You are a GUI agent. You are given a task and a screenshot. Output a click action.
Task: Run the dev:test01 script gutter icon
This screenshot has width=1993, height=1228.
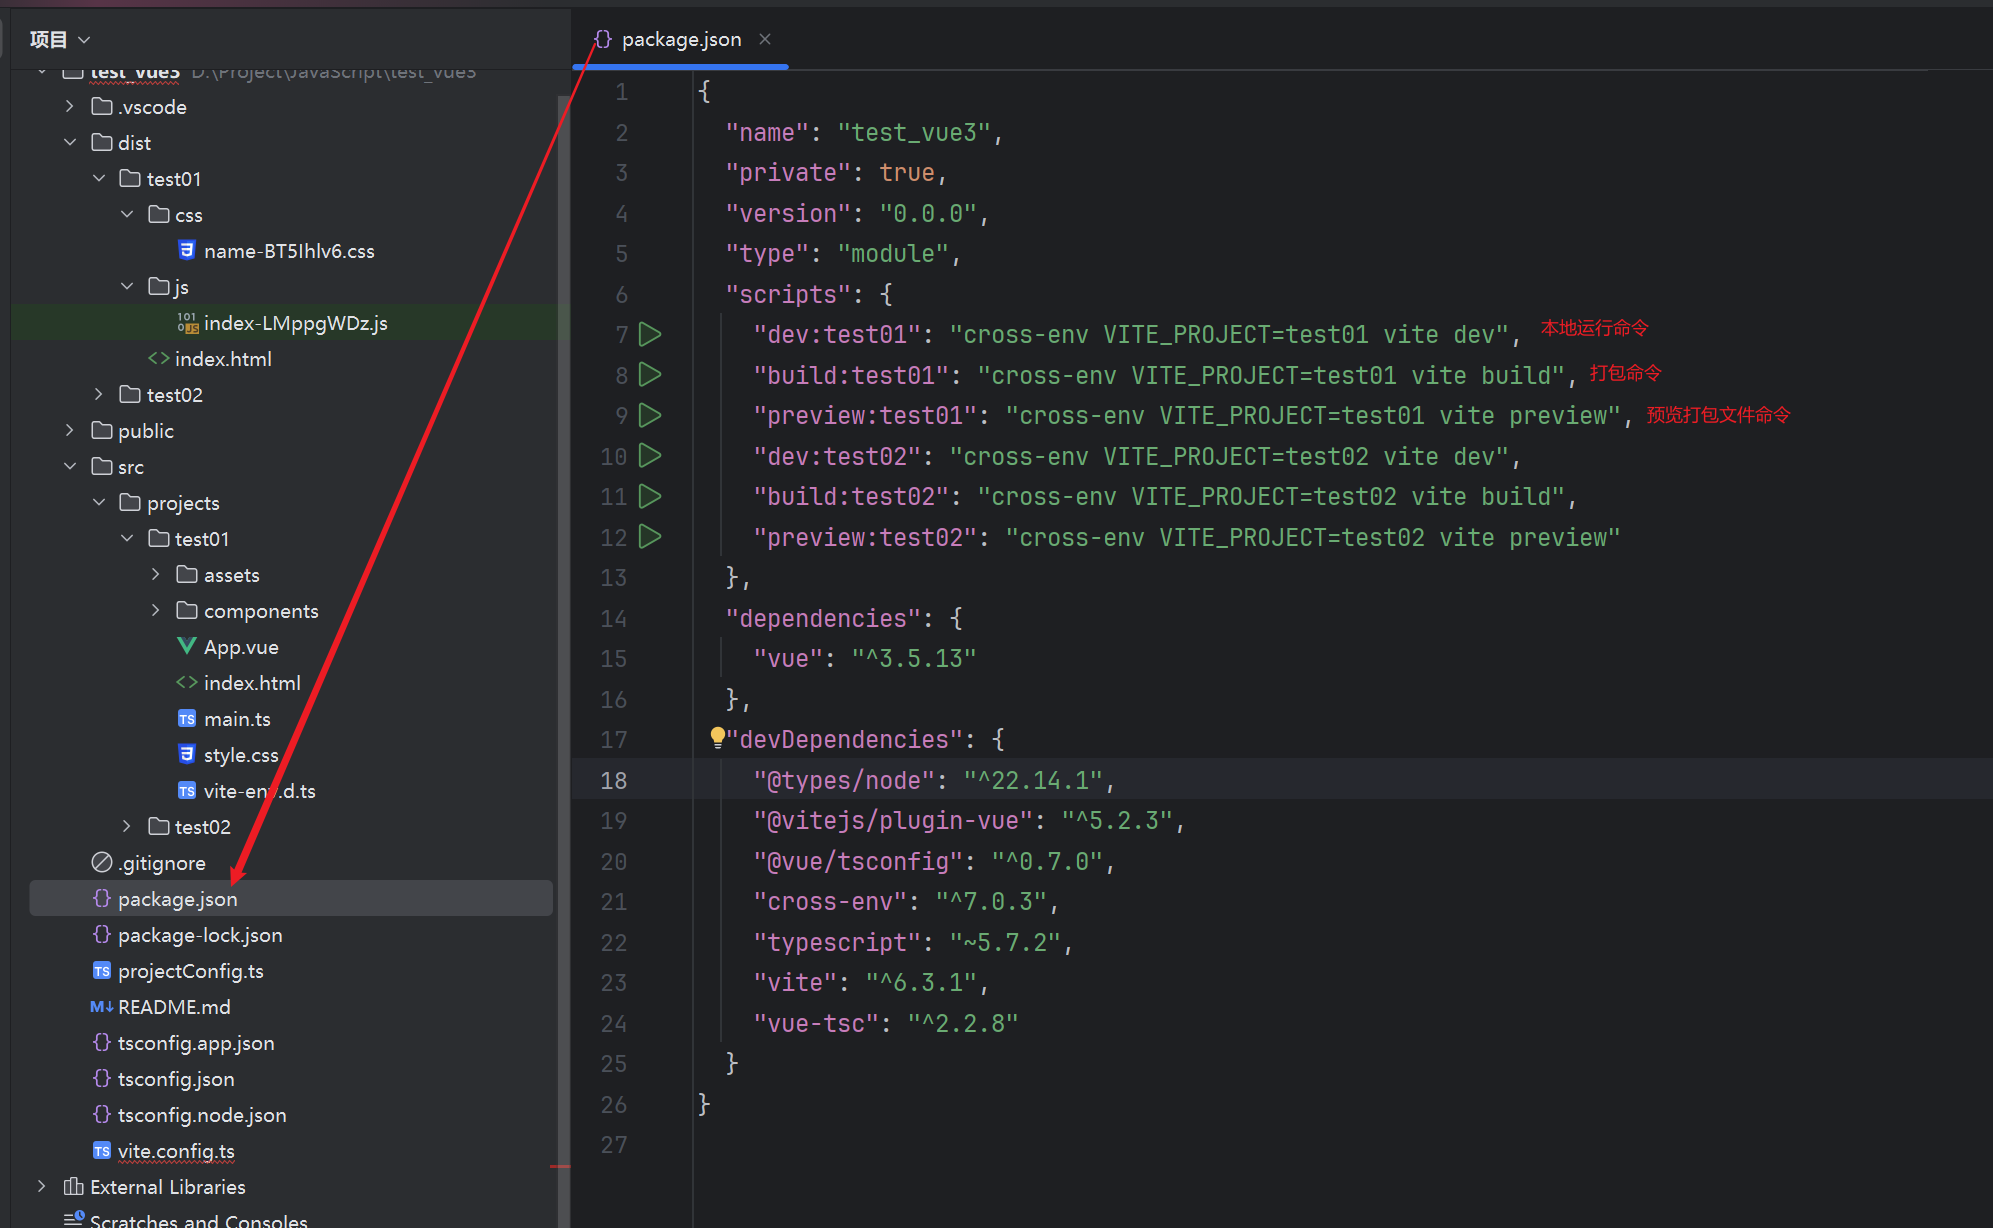click(x=650, y=334)
